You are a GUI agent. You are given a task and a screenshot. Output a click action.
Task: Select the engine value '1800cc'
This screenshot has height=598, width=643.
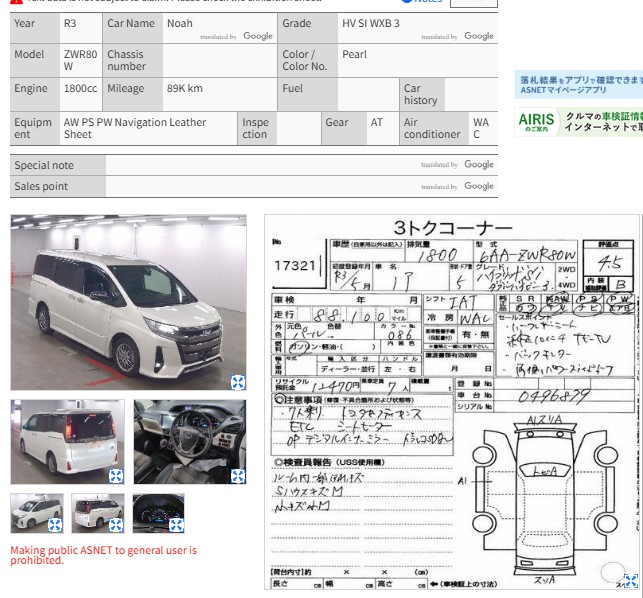tap(80, 88)
